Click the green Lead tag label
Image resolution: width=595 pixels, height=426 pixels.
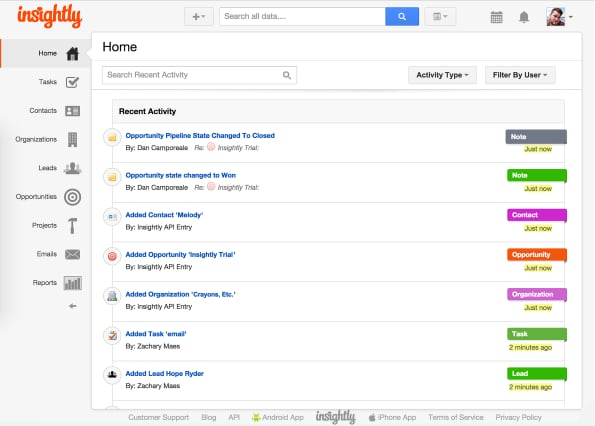(537, 374)
